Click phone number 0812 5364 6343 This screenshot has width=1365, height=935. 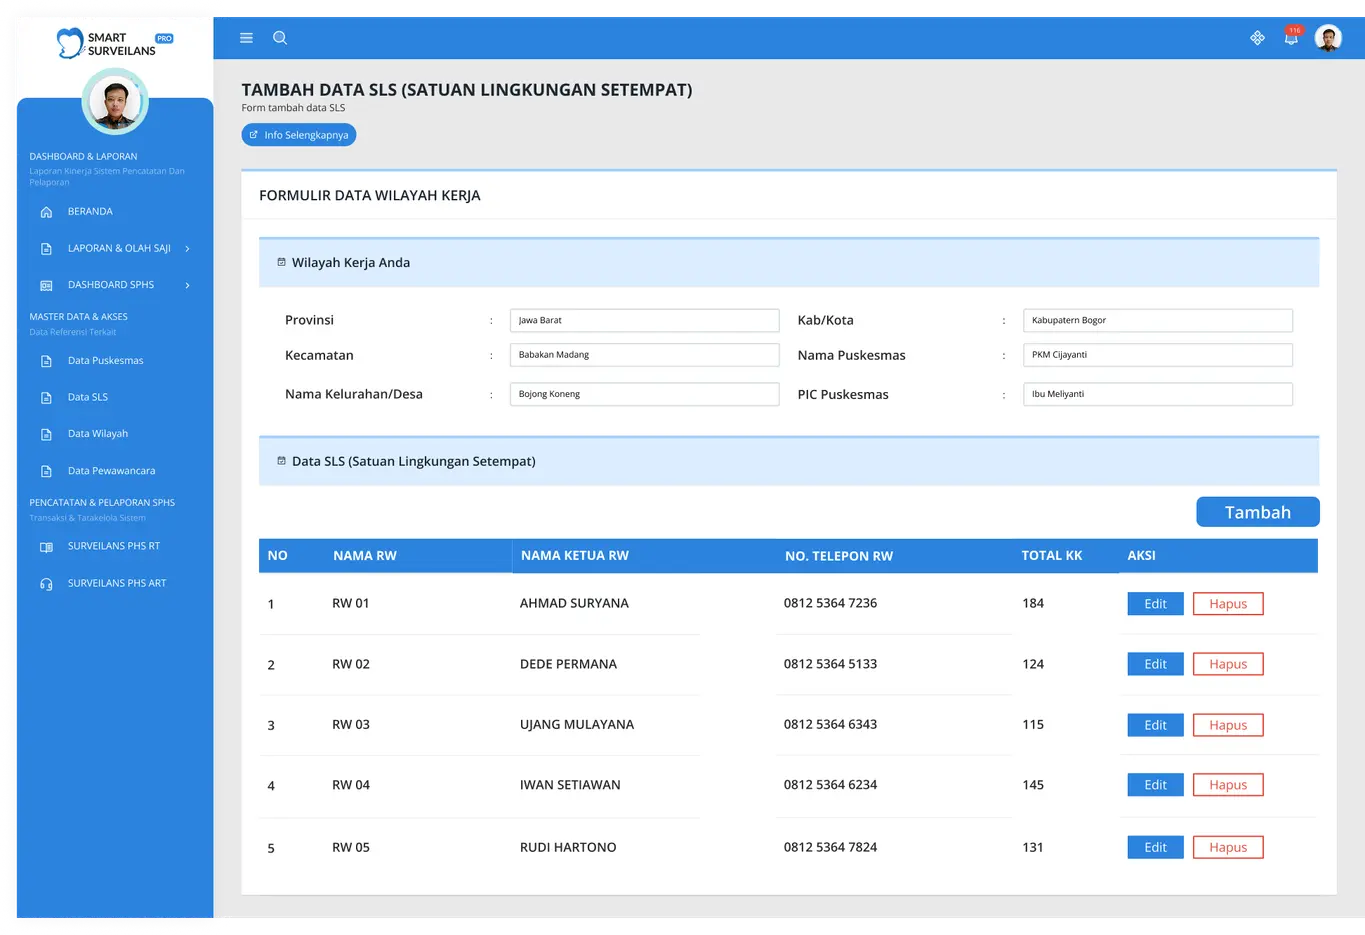(x=830, y=724)
